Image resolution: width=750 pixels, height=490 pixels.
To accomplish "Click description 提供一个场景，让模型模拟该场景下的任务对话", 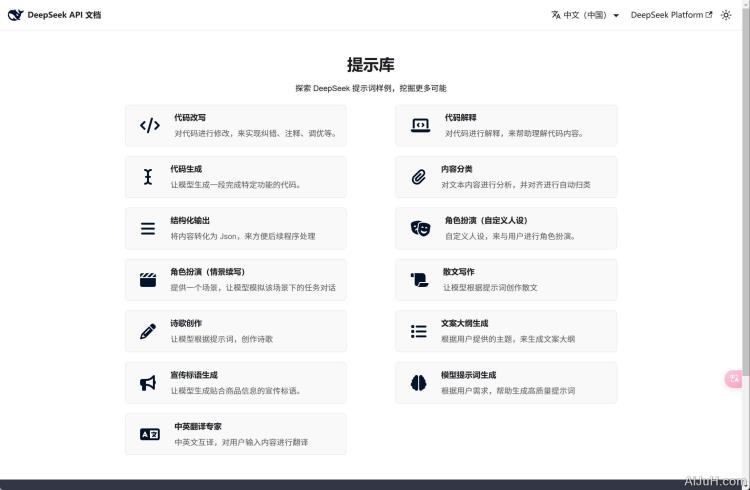I will click(253, 288).
